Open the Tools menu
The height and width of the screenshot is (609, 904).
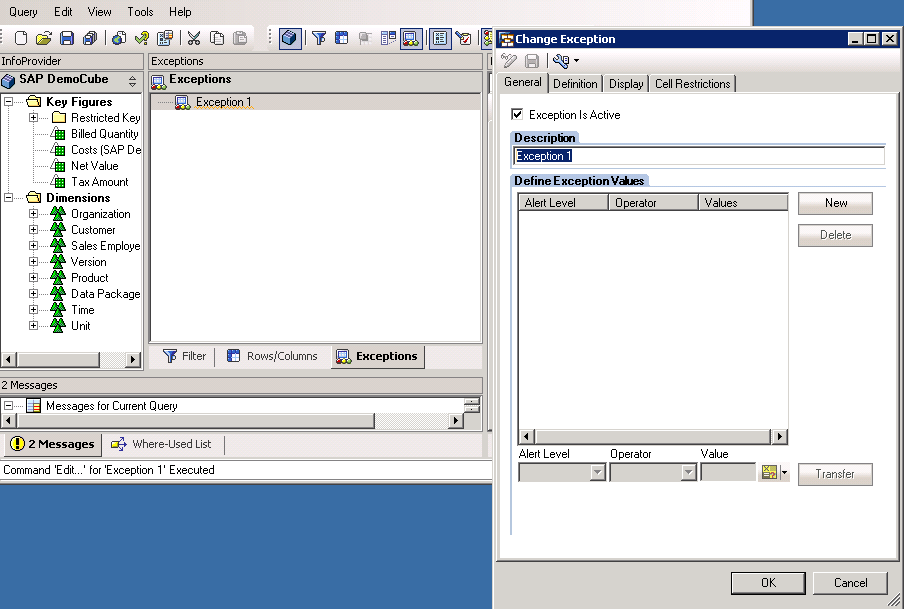point(140,12)
